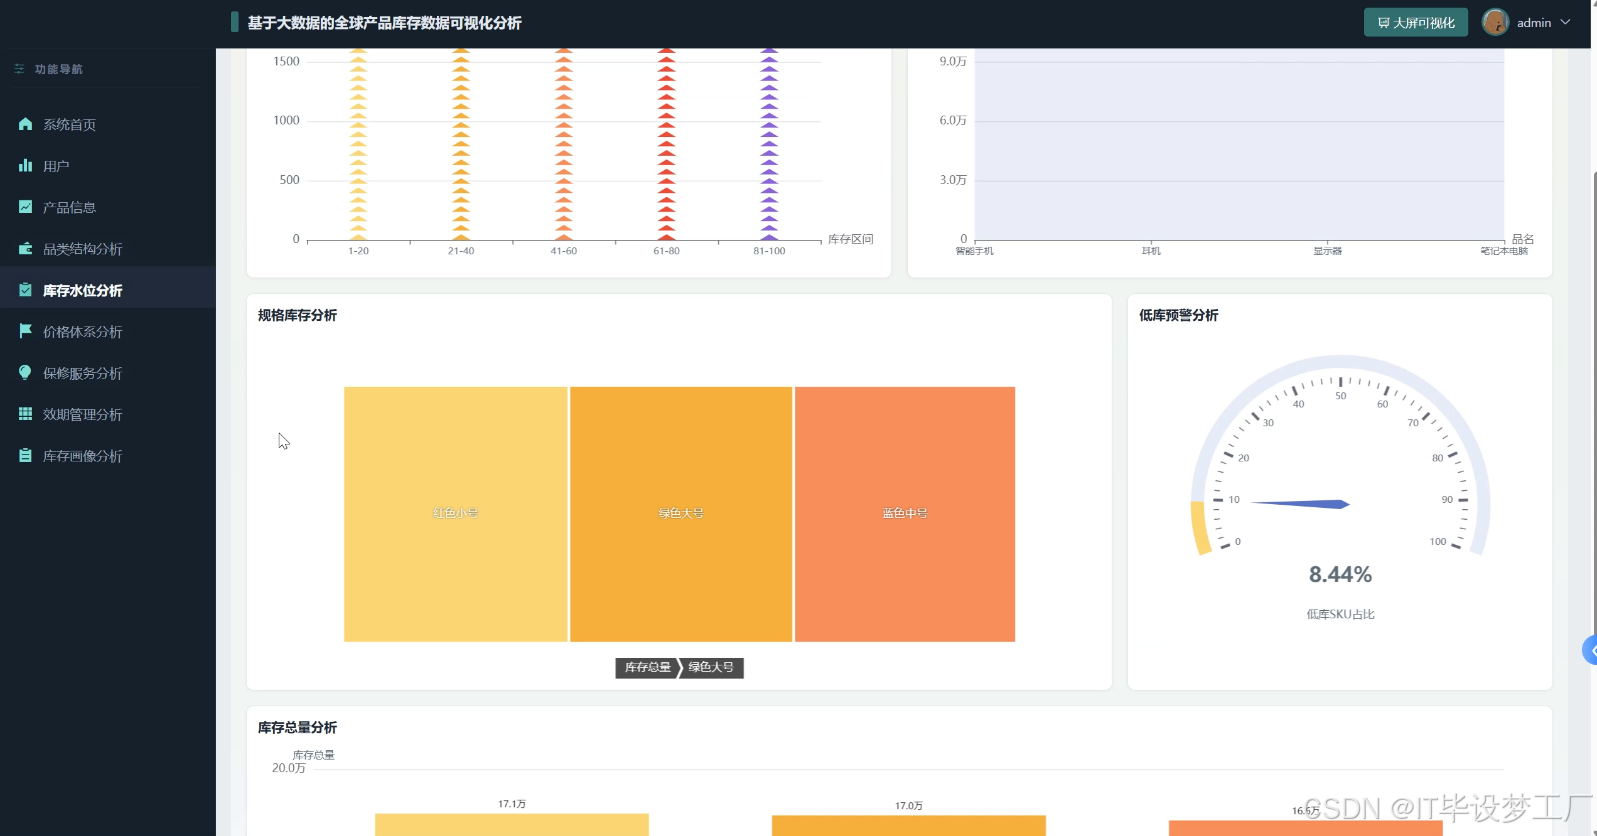Click the 17.1万 bar label
Viewport: 1597px width, 836px height.
coord(512,804)
